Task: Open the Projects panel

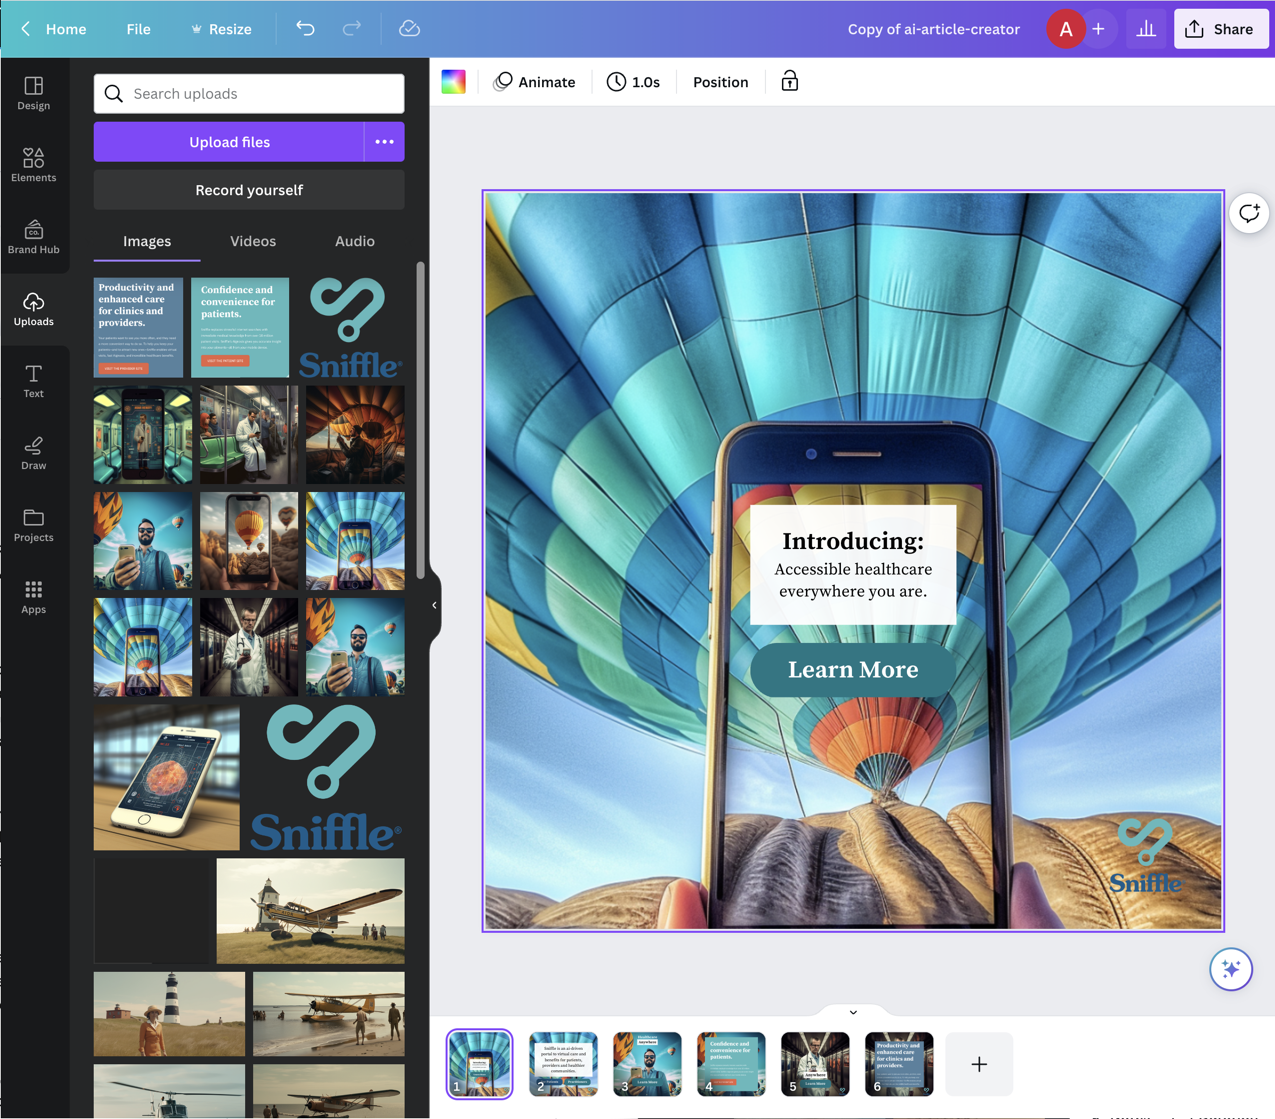Action: tap(34, 525)
